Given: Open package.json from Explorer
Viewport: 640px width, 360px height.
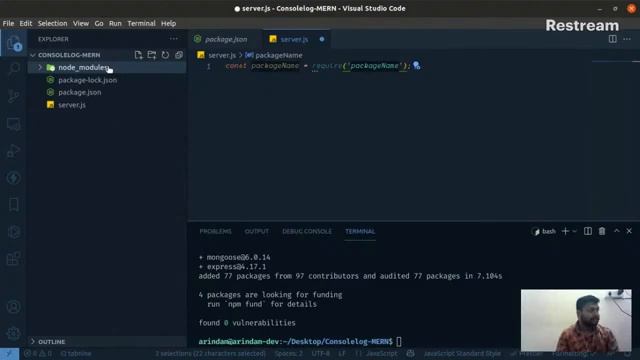Looking at the screenshot, I should [x=80, y=92].
